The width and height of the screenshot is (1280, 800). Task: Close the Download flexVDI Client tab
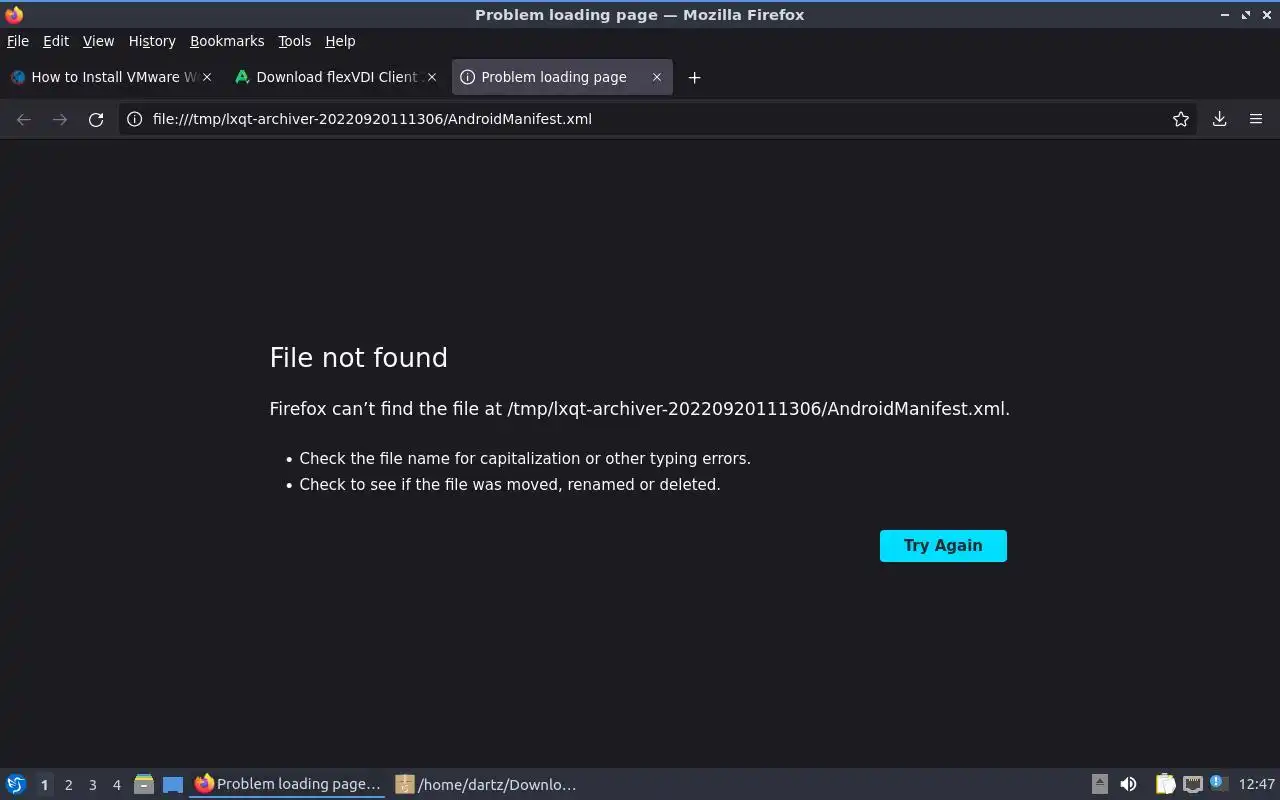click(432, 77)
